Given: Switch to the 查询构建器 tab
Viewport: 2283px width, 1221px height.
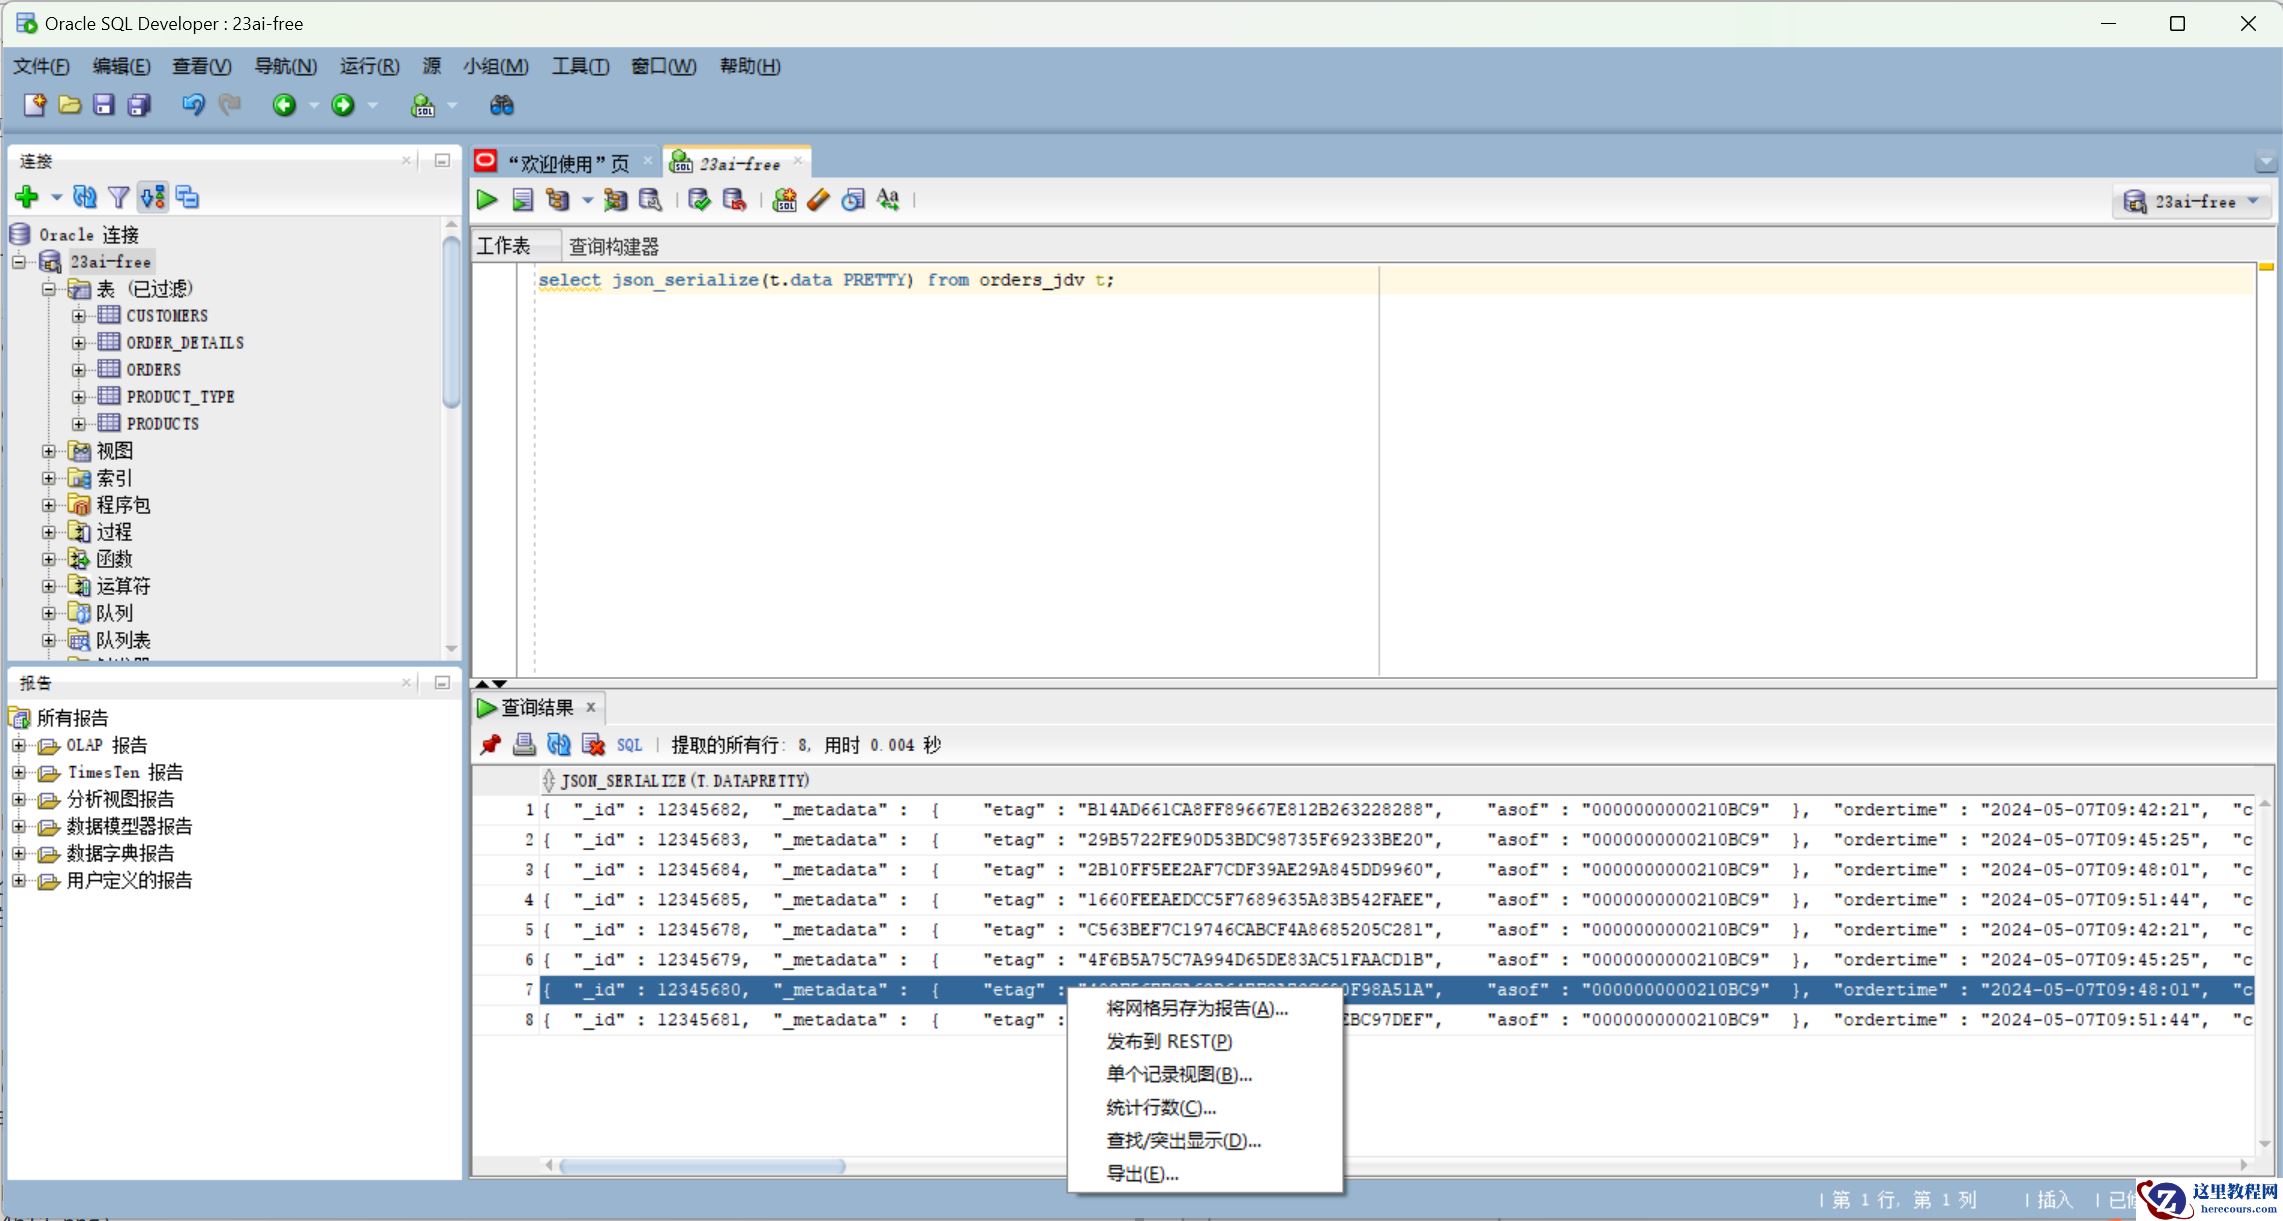Looking at the screenshot, I should 613,246.
